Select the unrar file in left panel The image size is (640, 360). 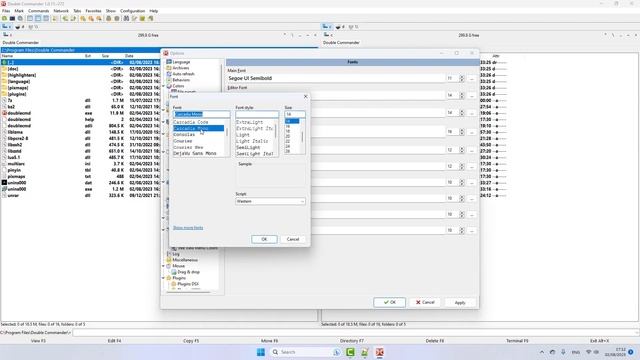point(13,196)
